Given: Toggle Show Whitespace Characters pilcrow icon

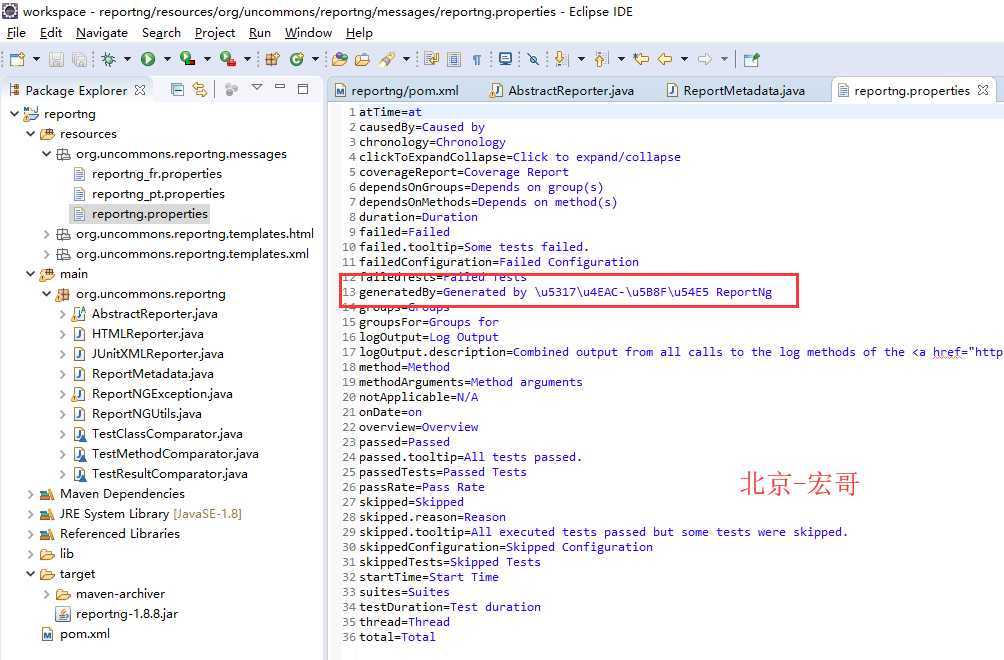Looking at the screenshot, I should tap(477, 60).
